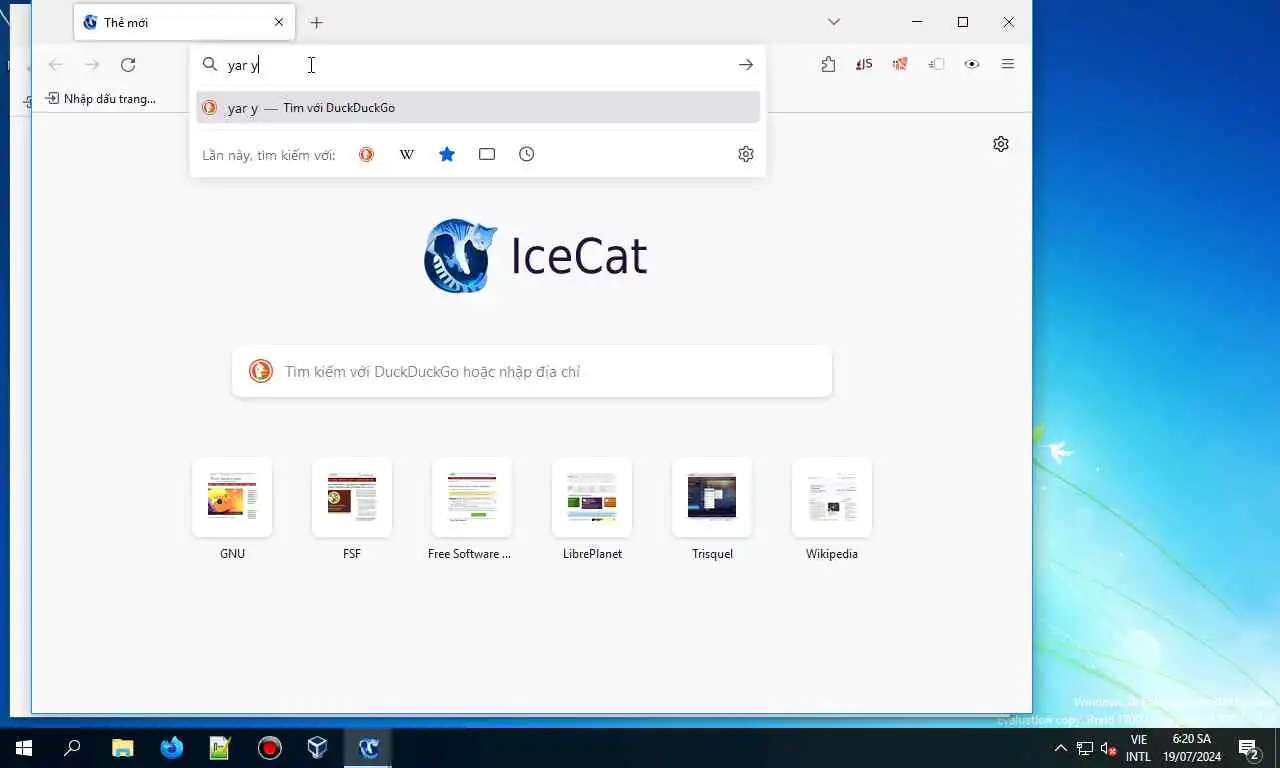
Task: Expand the list all tabs chevron
Action: tap(834, 22)
